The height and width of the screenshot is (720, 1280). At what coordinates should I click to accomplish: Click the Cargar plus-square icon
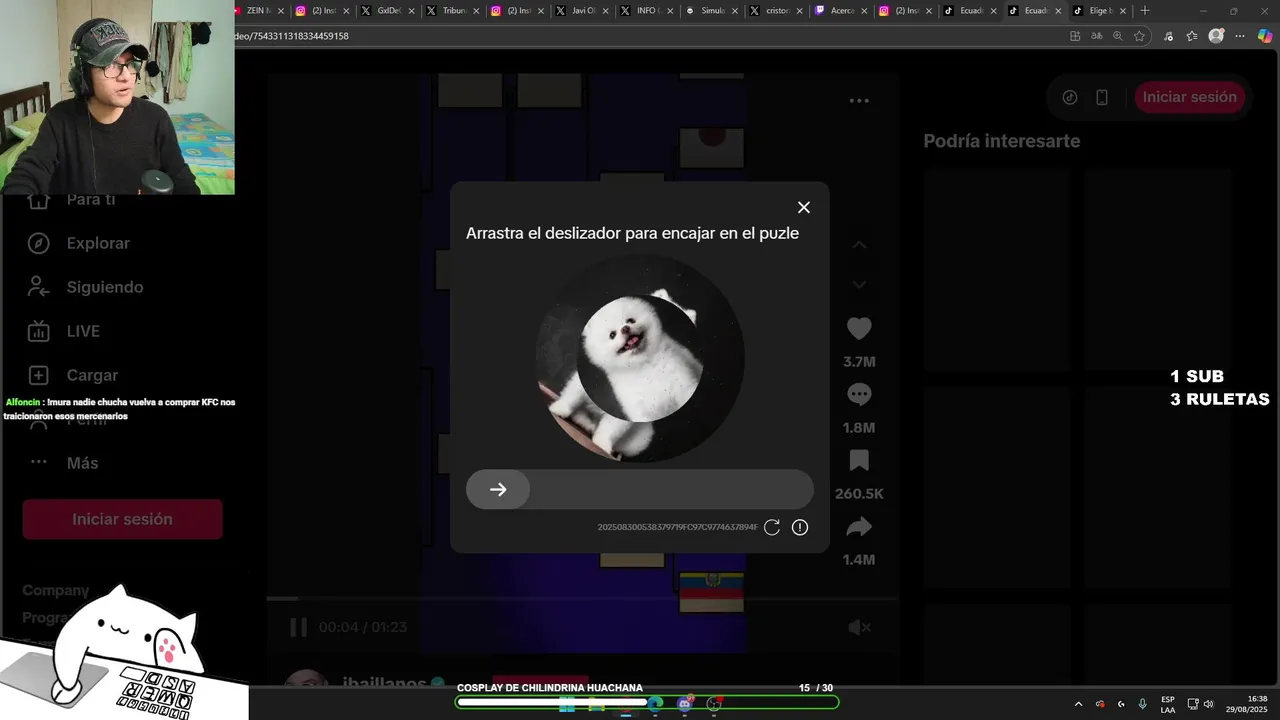tap(38, 375)
